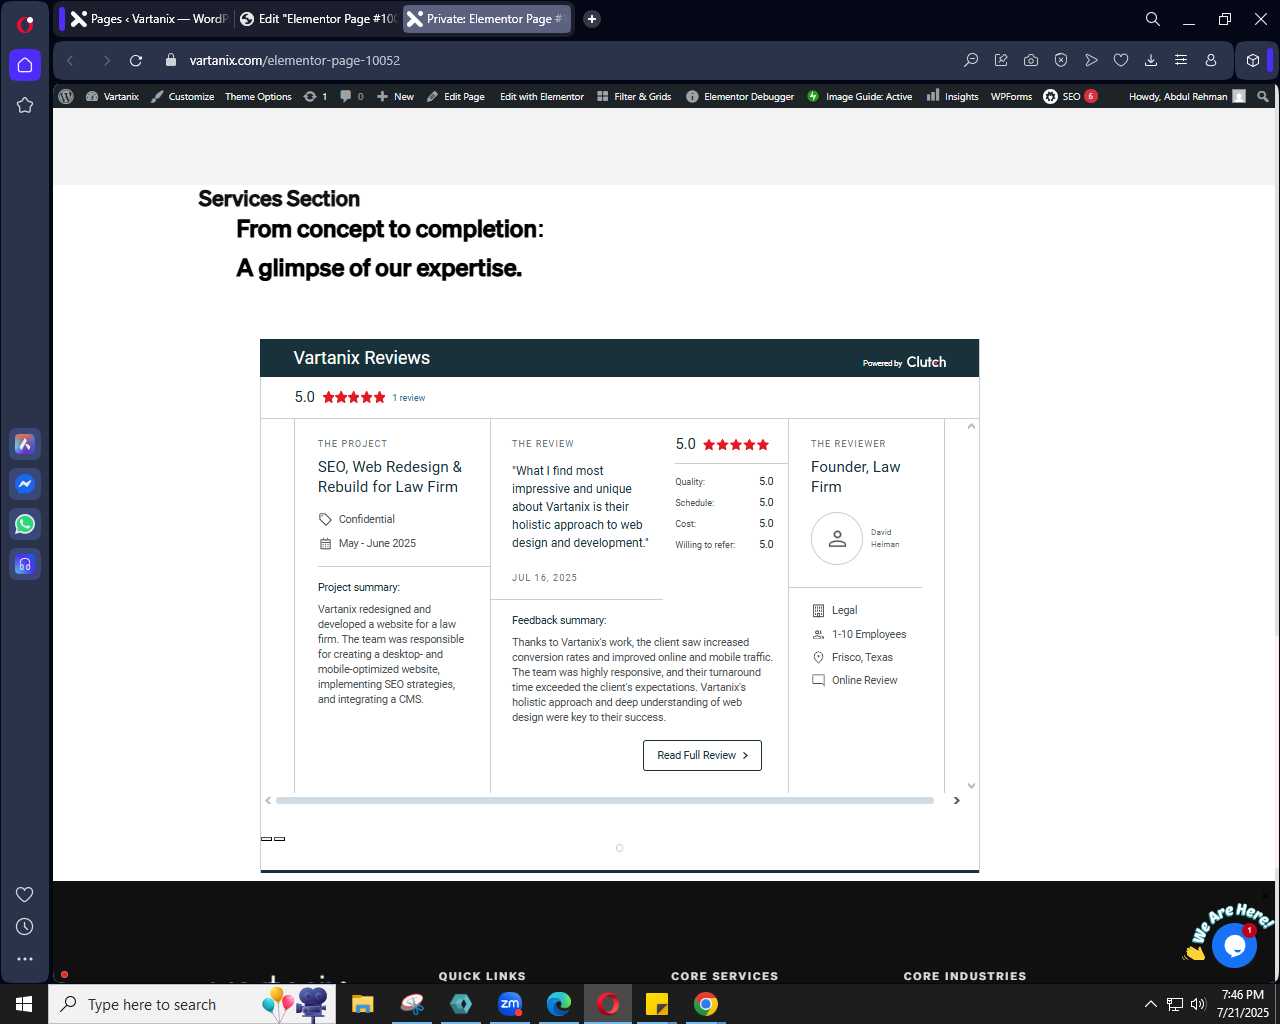Image resolution: width=1280 pixels, height=1024 pixels.
Task: Open ad blocker shield icon
Action: [1061, 60]
